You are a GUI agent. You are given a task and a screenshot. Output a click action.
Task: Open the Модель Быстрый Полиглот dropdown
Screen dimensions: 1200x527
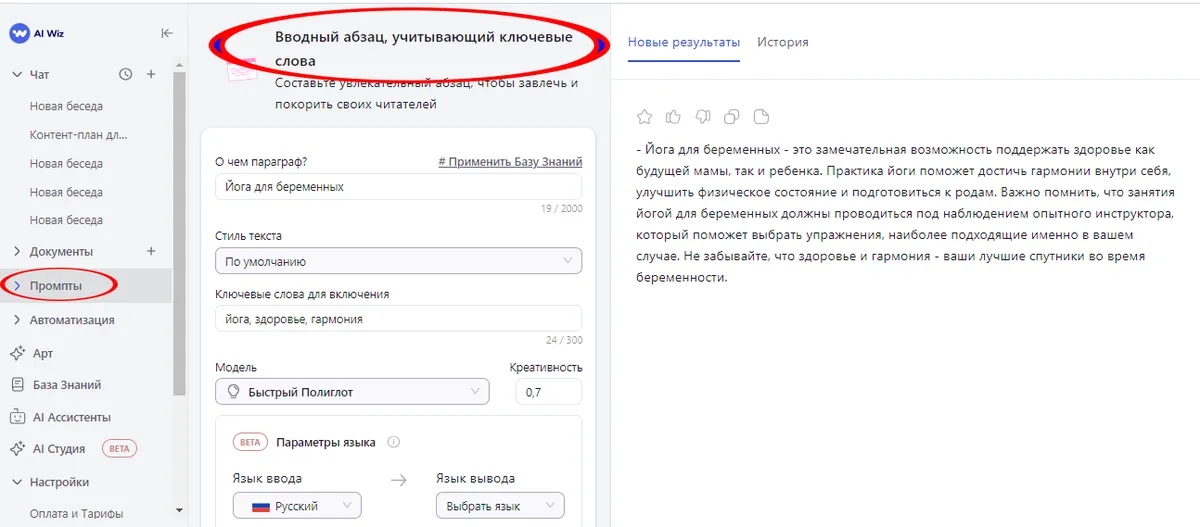click(352, 392)
